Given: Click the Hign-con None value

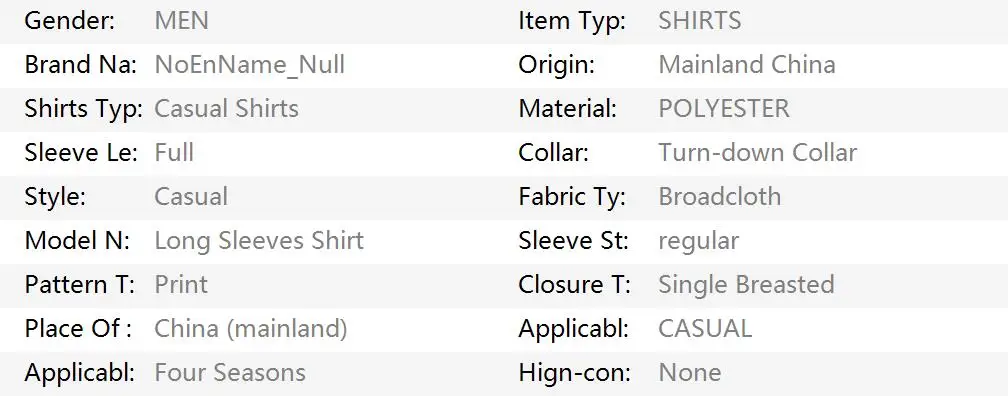Looking at the screenshot, I should pyautogui.click(x=690, y=373).
